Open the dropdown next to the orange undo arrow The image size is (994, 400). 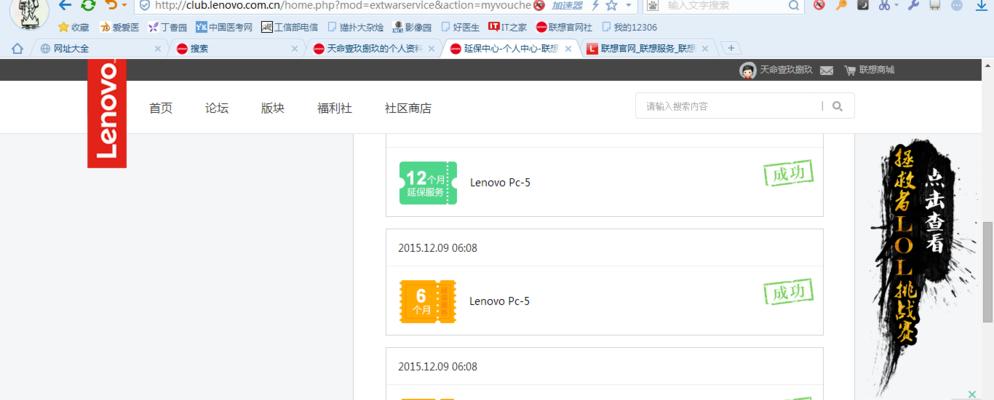tap(124, 5)
